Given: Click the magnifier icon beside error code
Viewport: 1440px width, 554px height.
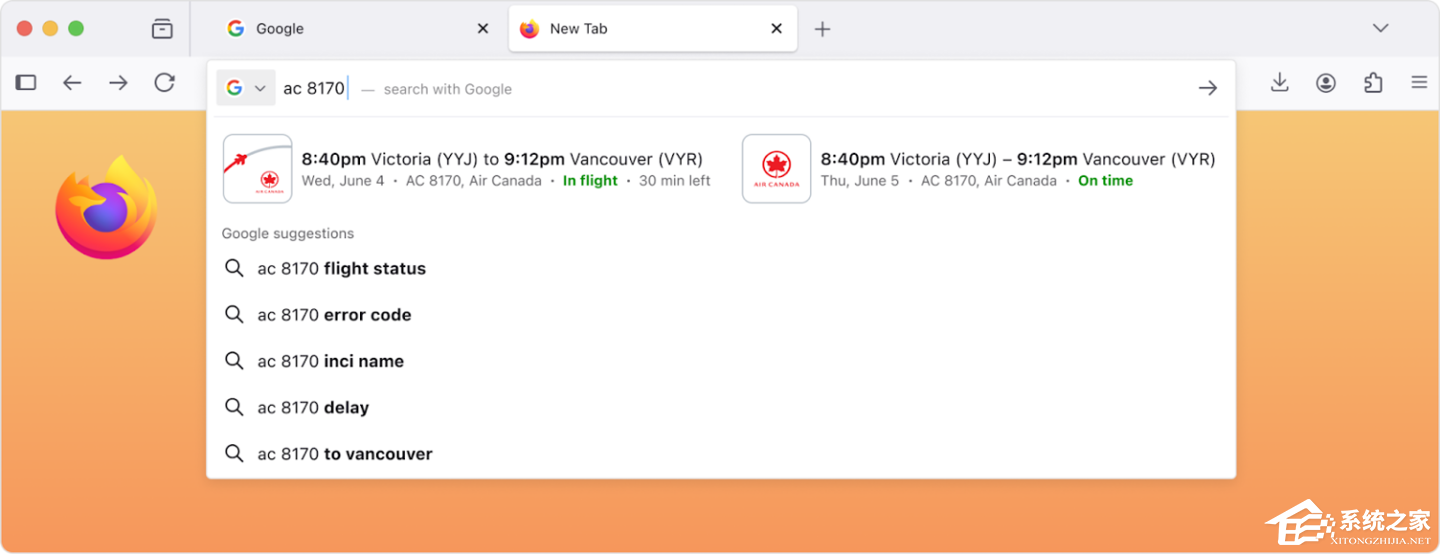Looking at the screenshot, I should pyautogui.click(x=234, y=314).
